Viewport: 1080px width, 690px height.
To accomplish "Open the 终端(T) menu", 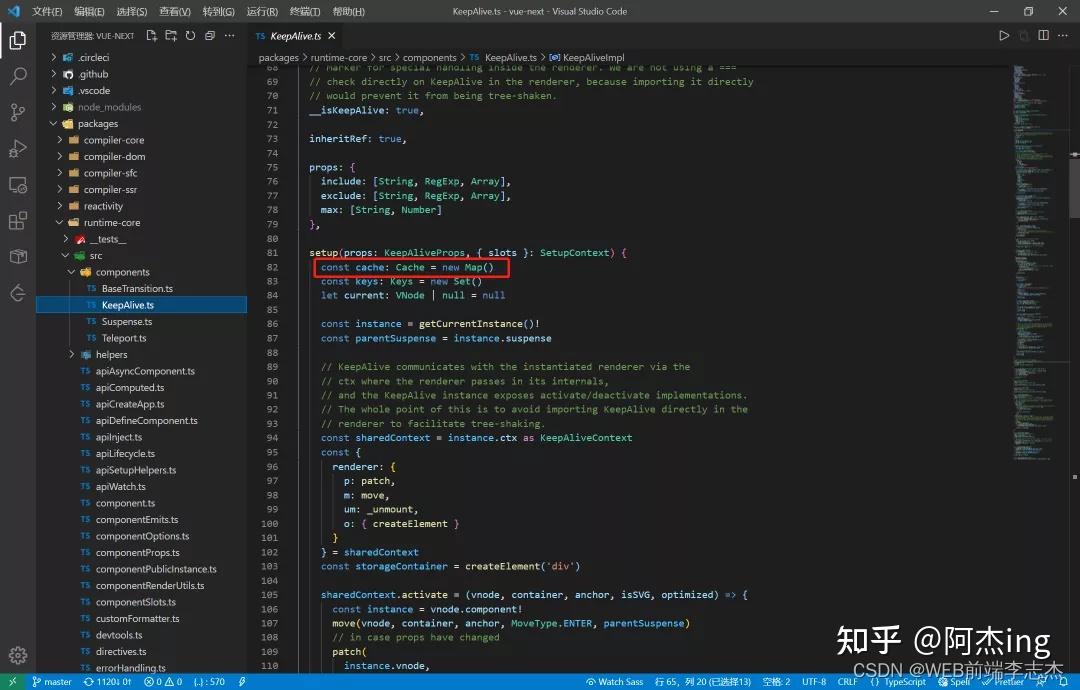I will (304, 11).
